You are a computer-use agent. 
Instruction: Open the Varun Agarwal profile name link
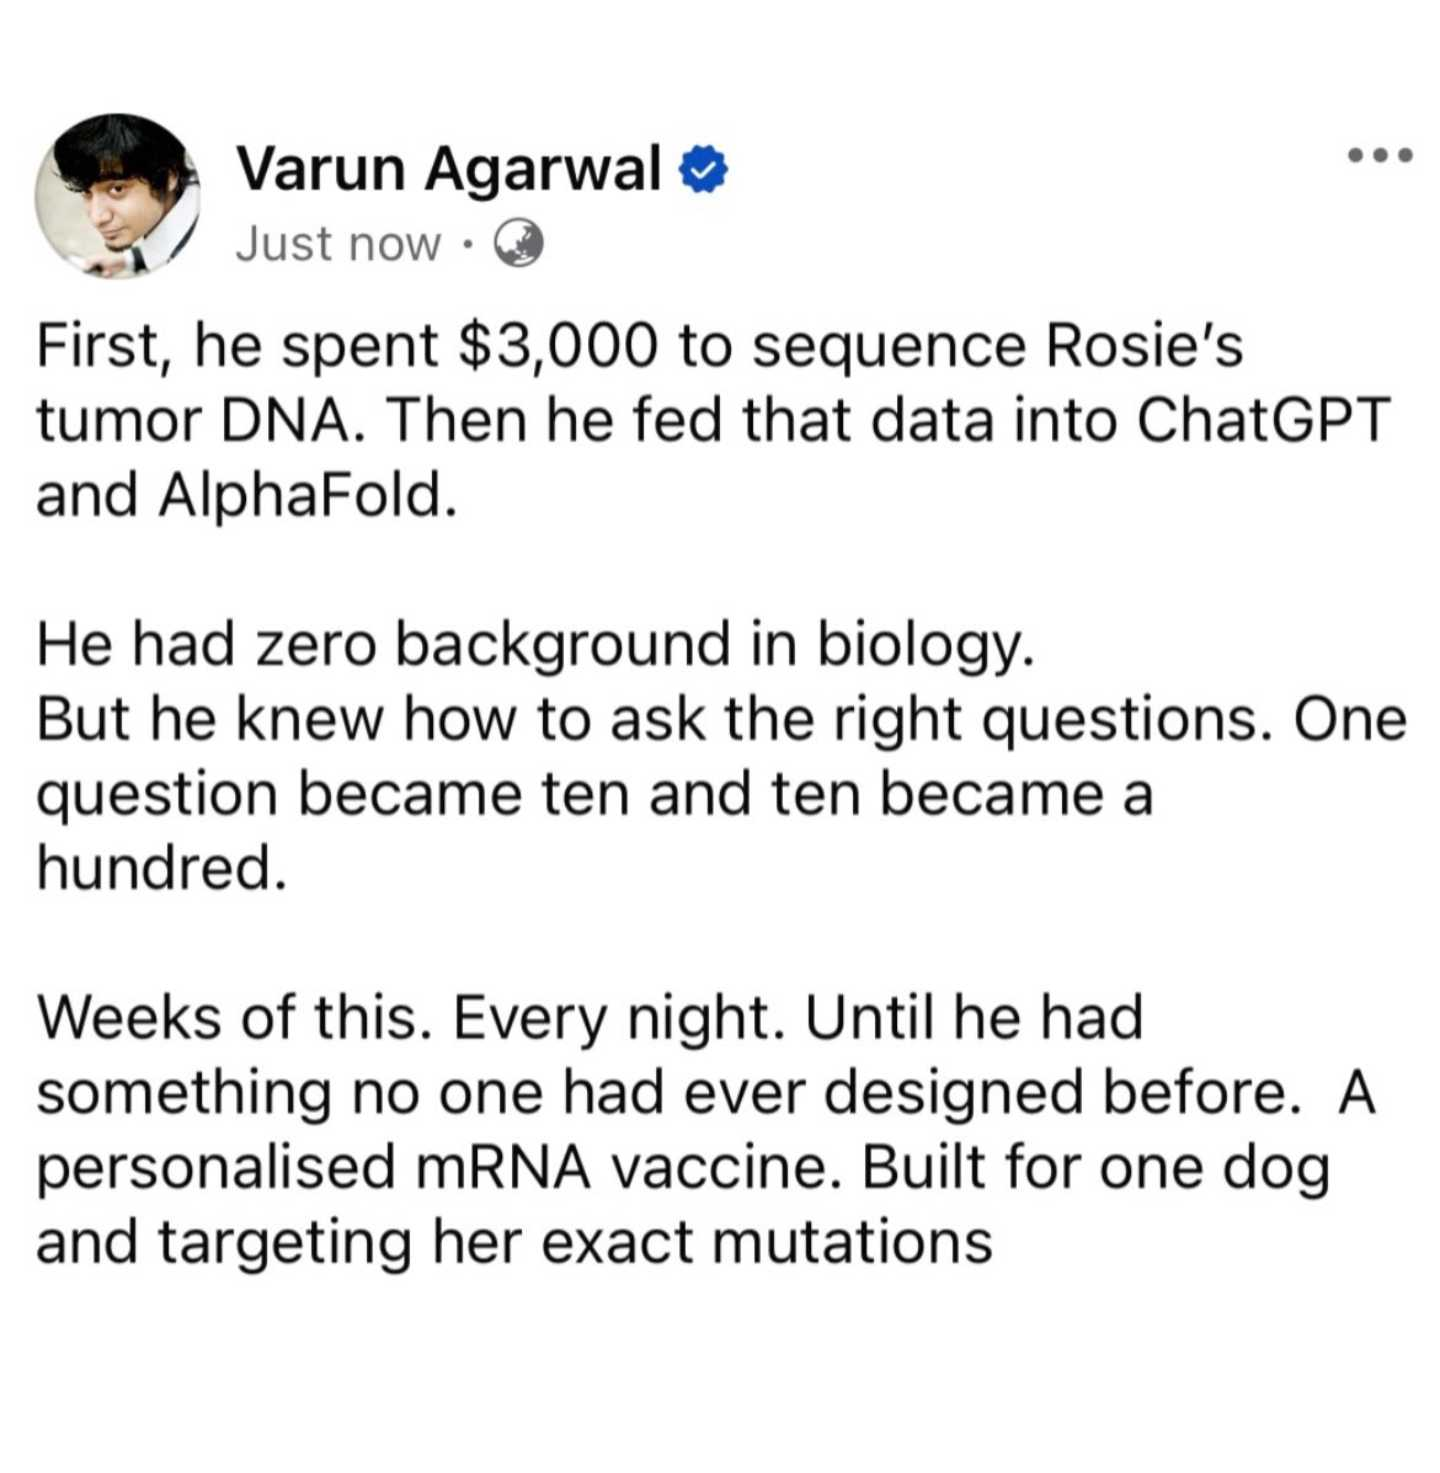[448, 168]
